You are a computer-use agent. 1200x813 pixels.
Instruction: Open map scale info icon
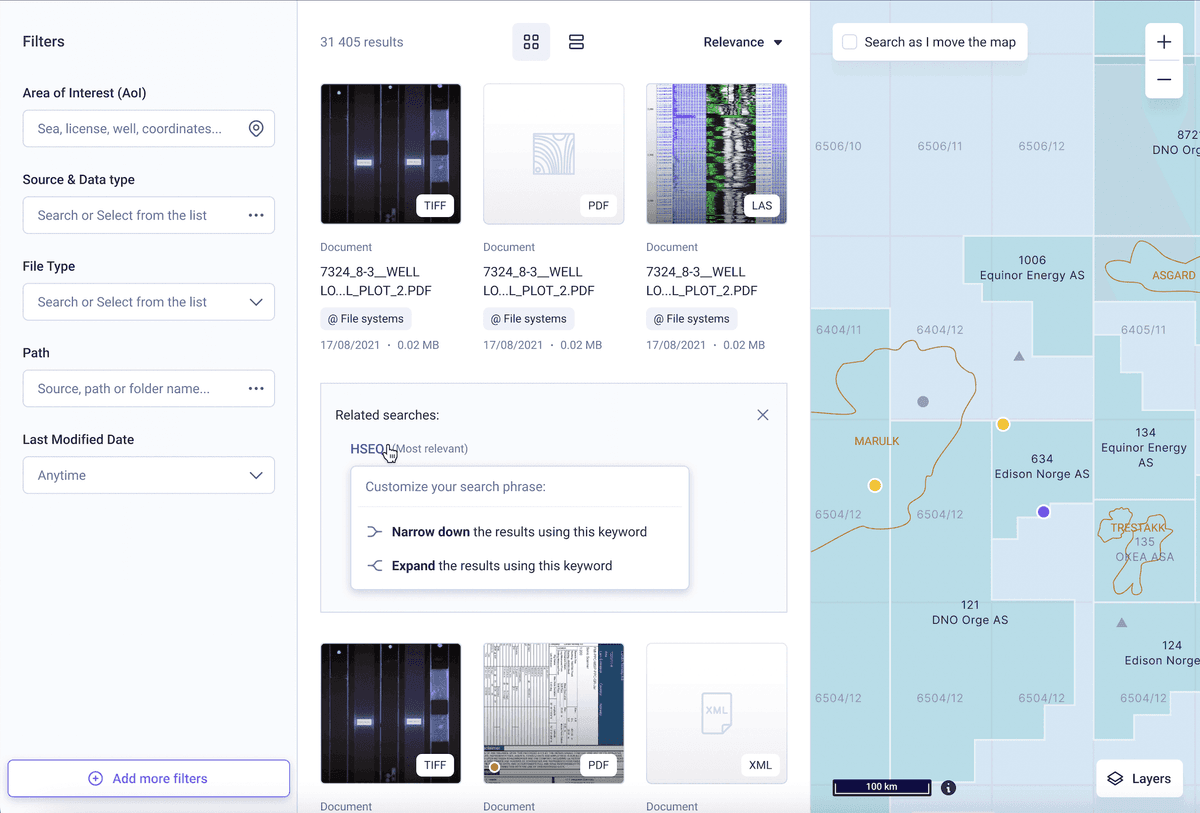(x=948, y=787)
